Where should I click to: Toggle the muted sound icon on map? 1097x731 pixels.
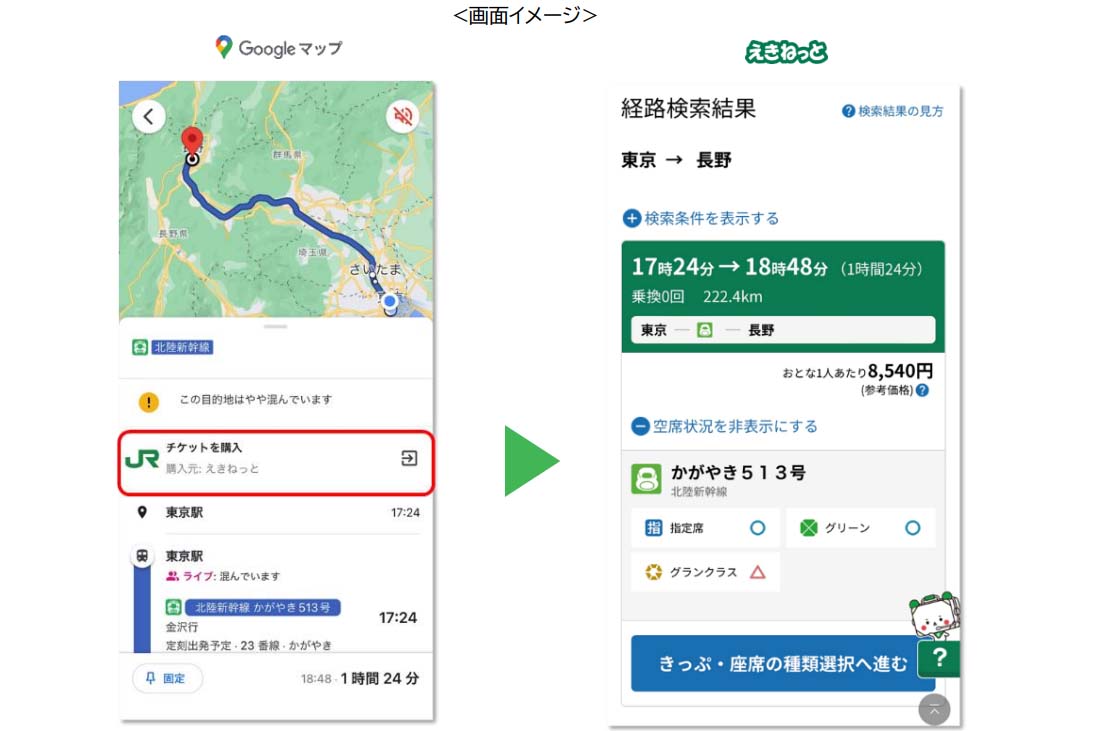click(x=403, y=115)
